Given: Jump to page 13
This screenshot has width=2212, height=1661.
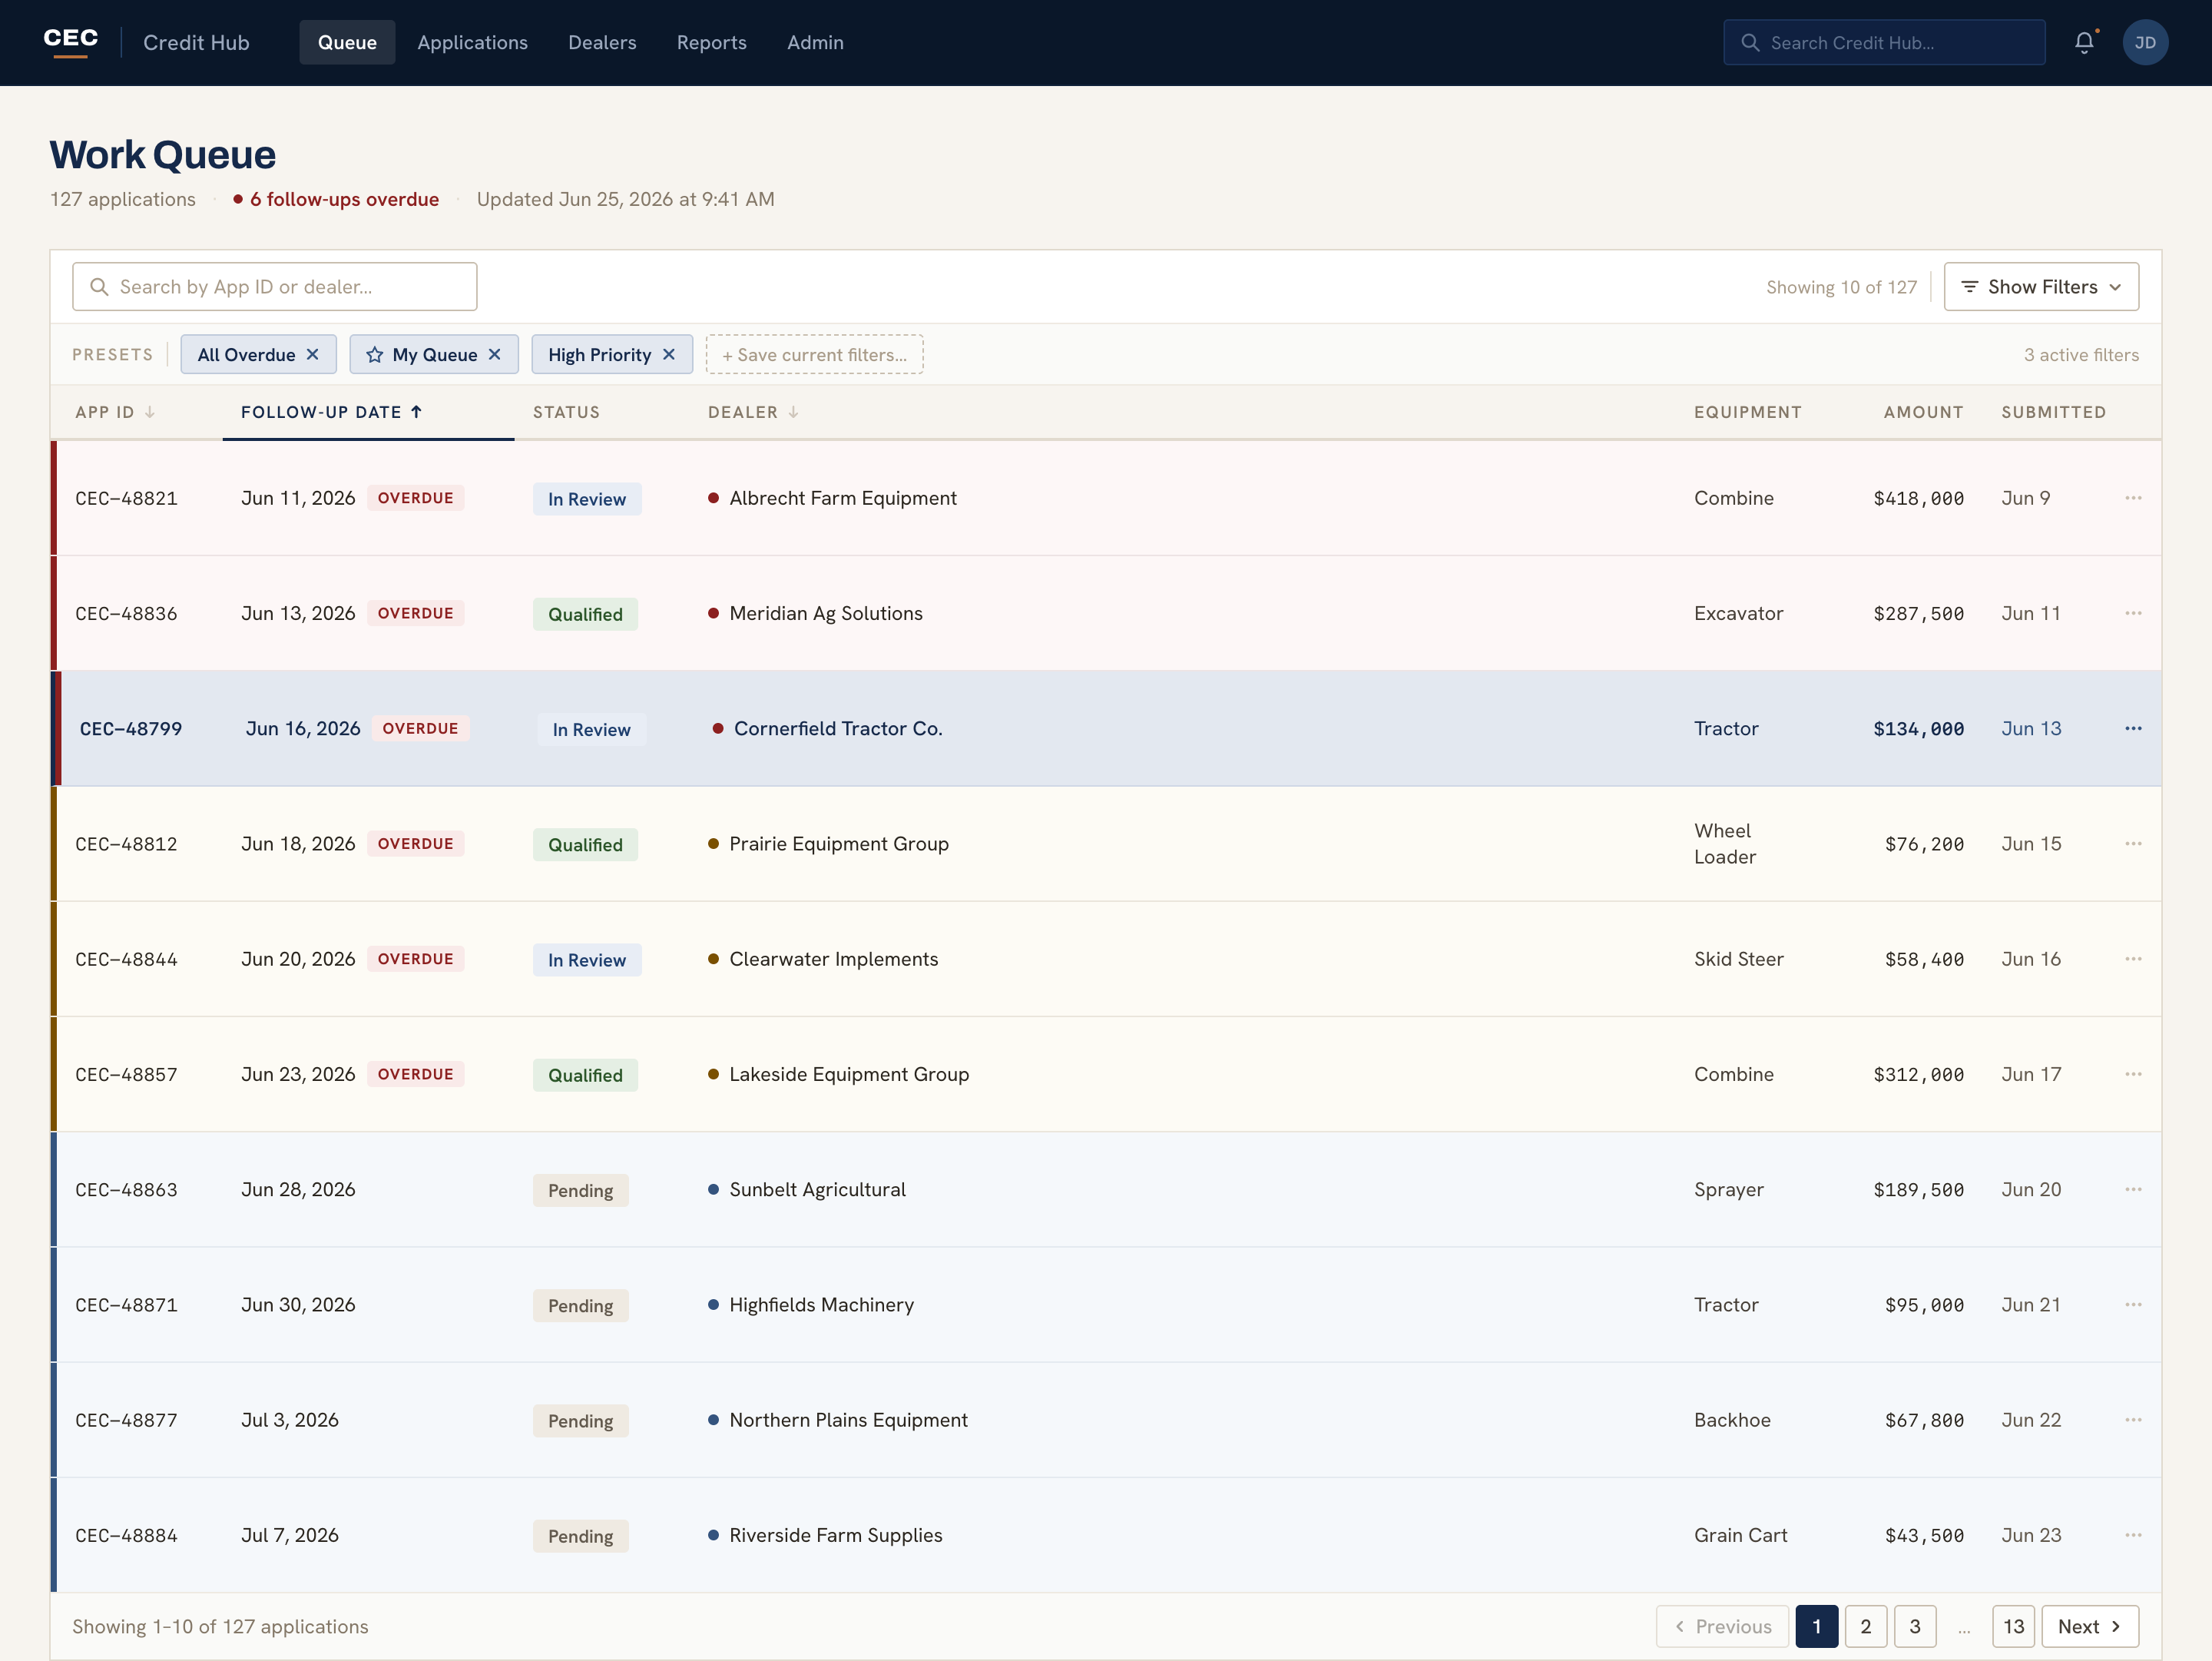Looking at the screenshot, I should click(2013, 1627).
